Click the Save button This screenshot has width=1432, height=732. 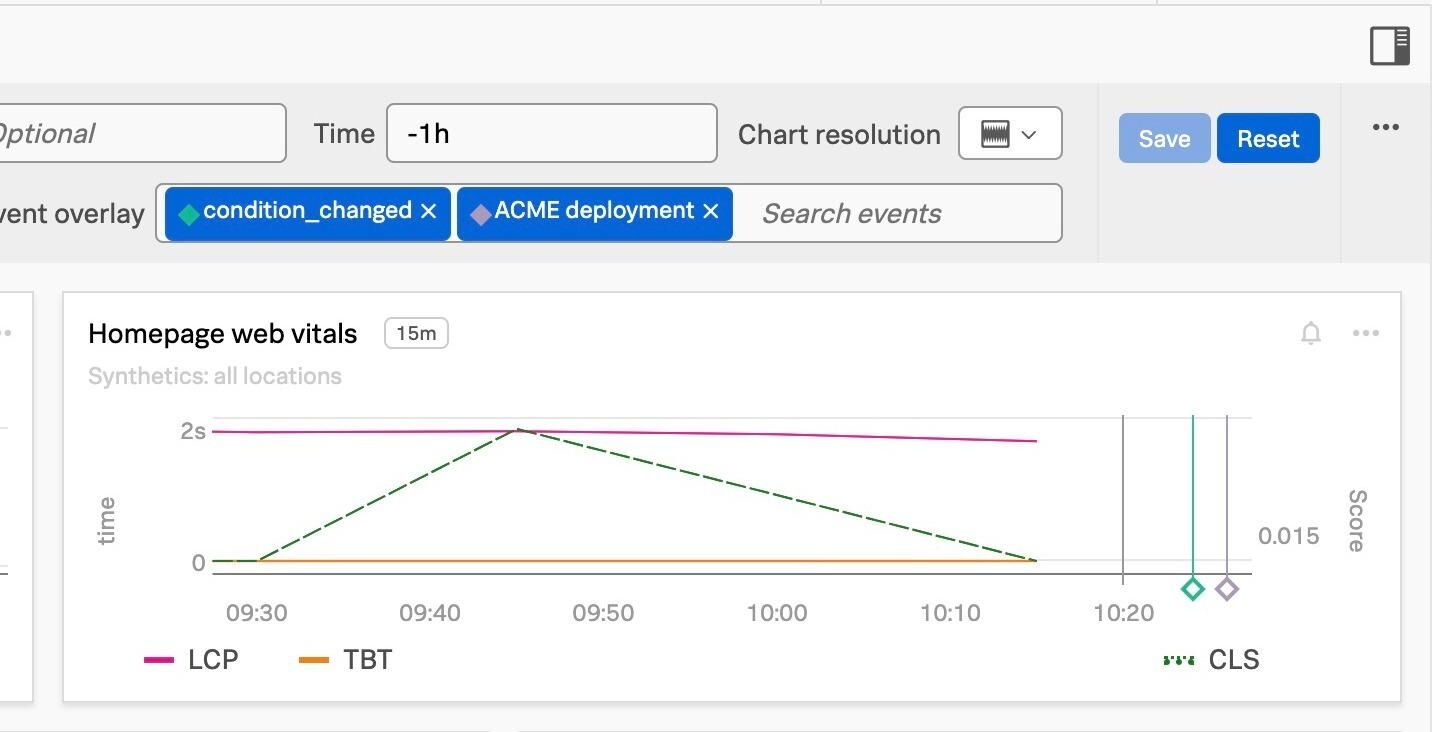tap(1164, 138)
